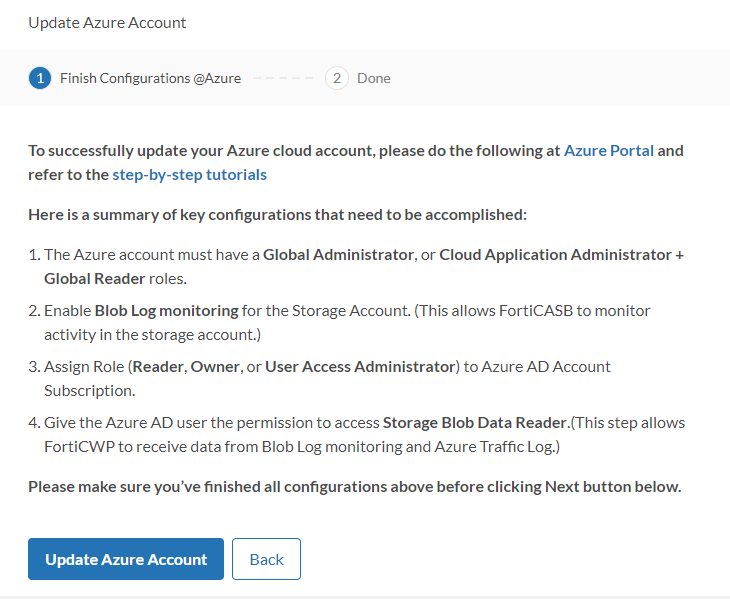Click the summary of key configurations heading

pyautogui.click(x=277, y=214)
